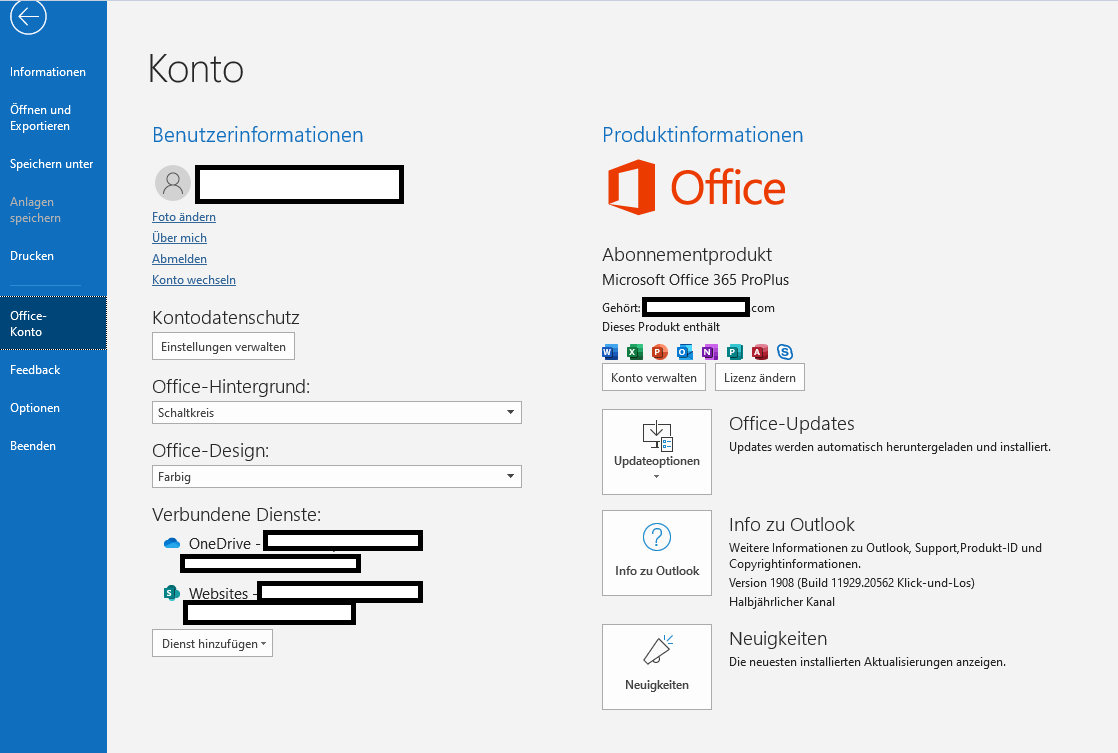Screen dimensions: 1118x753
Task: Click the Version 1908 build text
Action: pos(851,583)
